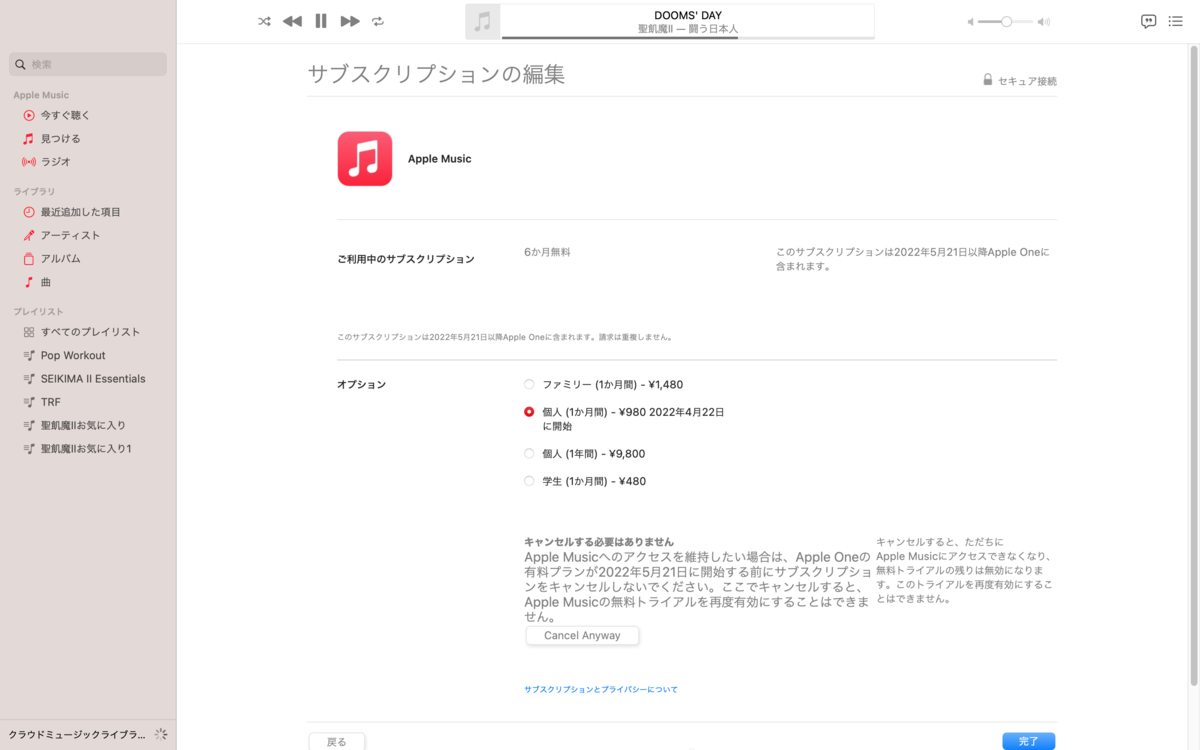Toggle repeat mode icon
The image size is (1200, 750).
(x=378, y=21)
